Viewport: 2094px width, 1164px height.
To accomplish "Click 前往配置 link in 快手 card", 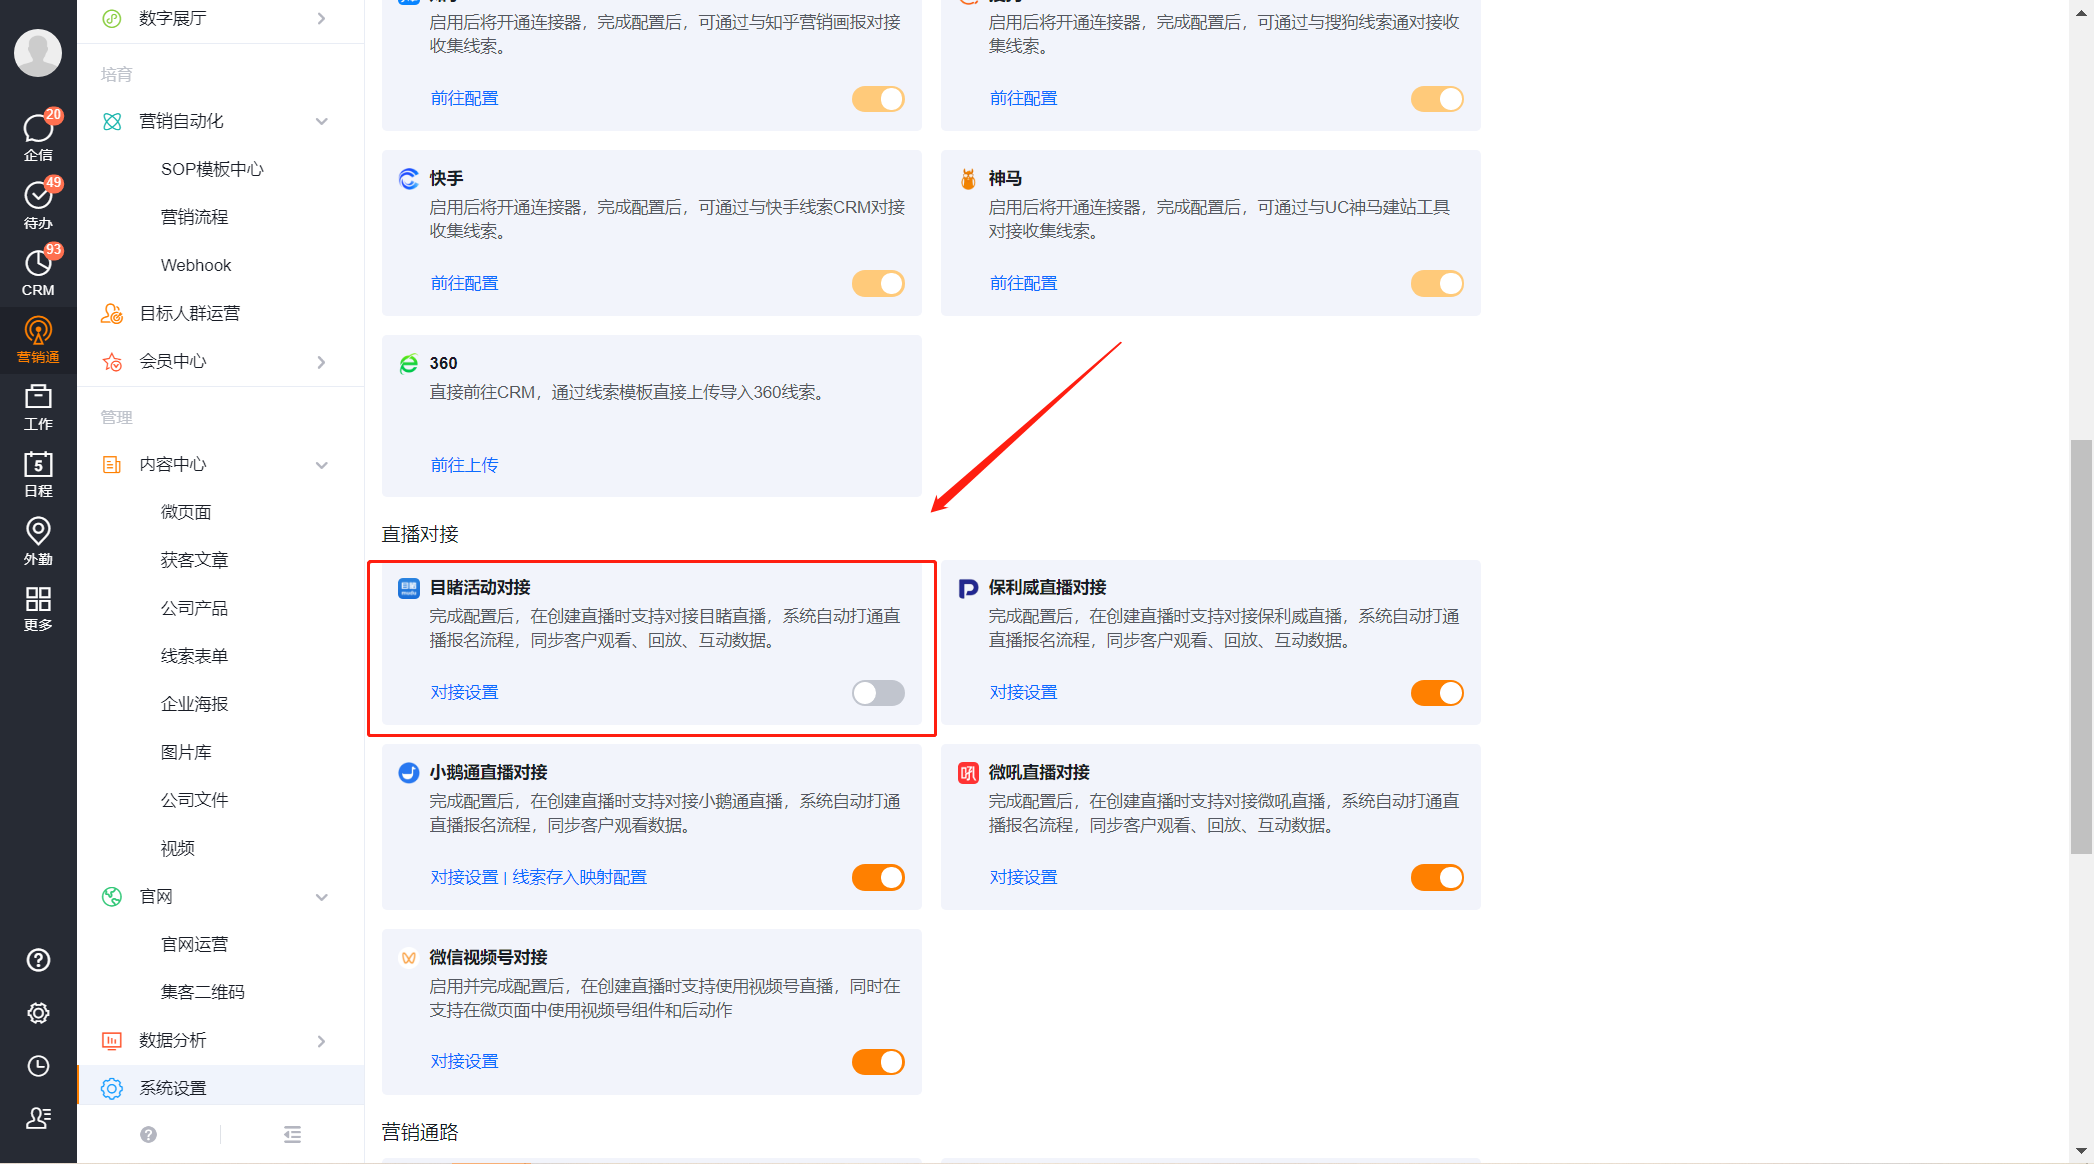I will 464,283.
